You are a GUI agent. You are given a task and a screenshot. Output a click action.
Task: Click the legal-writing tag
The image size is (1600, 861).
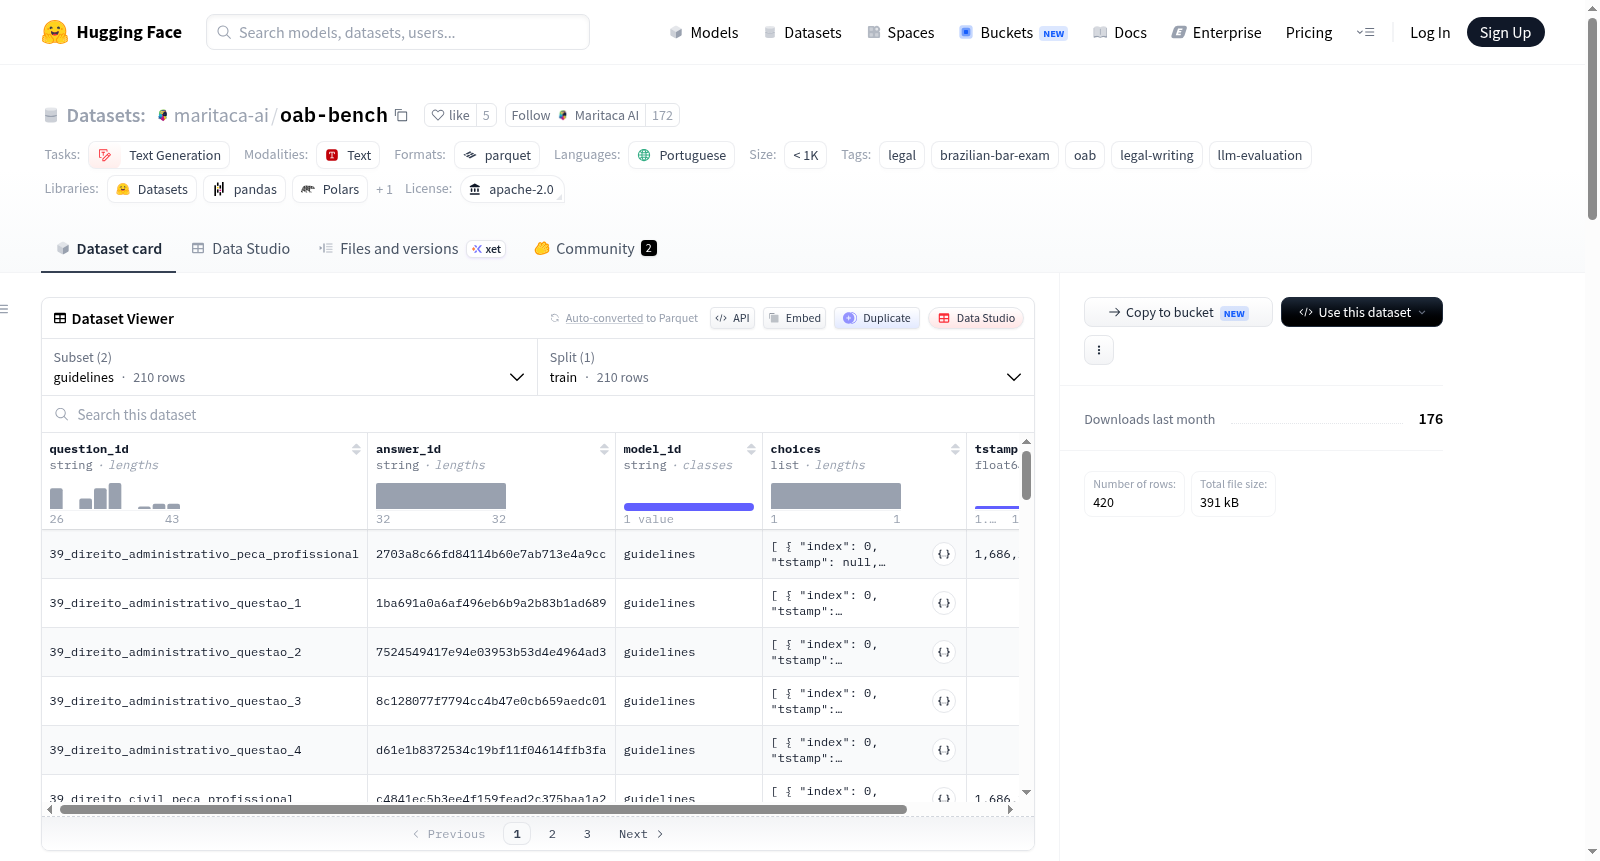1157,155
